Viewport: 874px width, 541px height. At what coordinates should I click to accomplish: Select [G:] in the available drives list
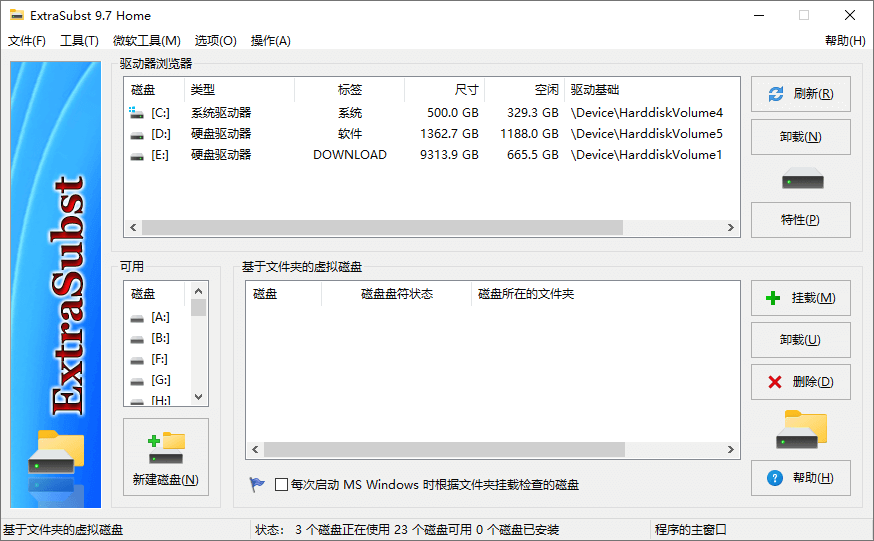pos(161,380)
